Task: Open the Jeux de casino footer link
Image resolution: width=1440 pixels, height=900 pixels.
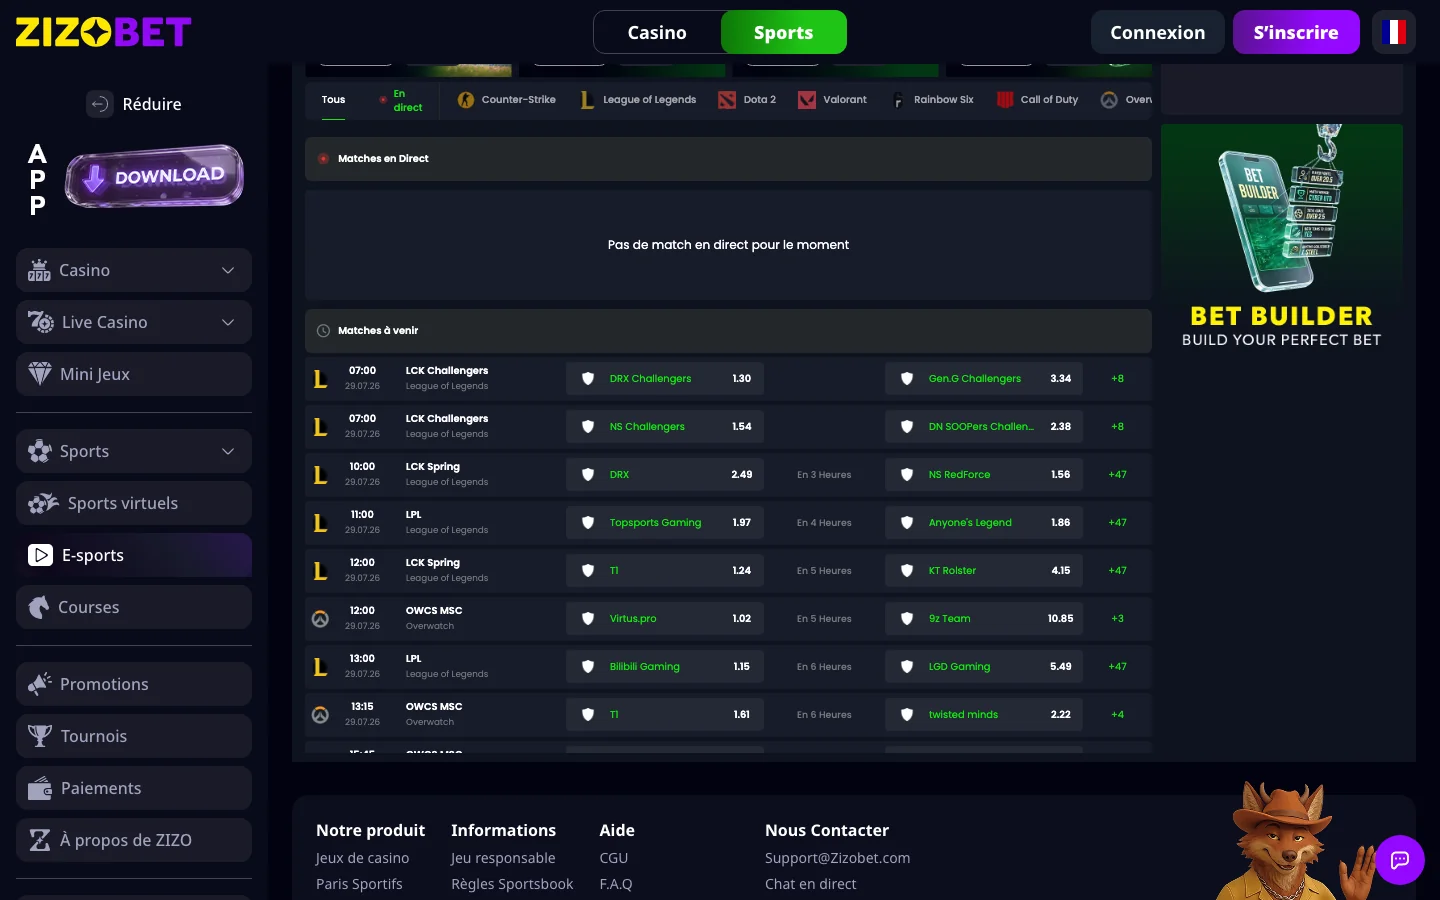Action: point(362,858)
